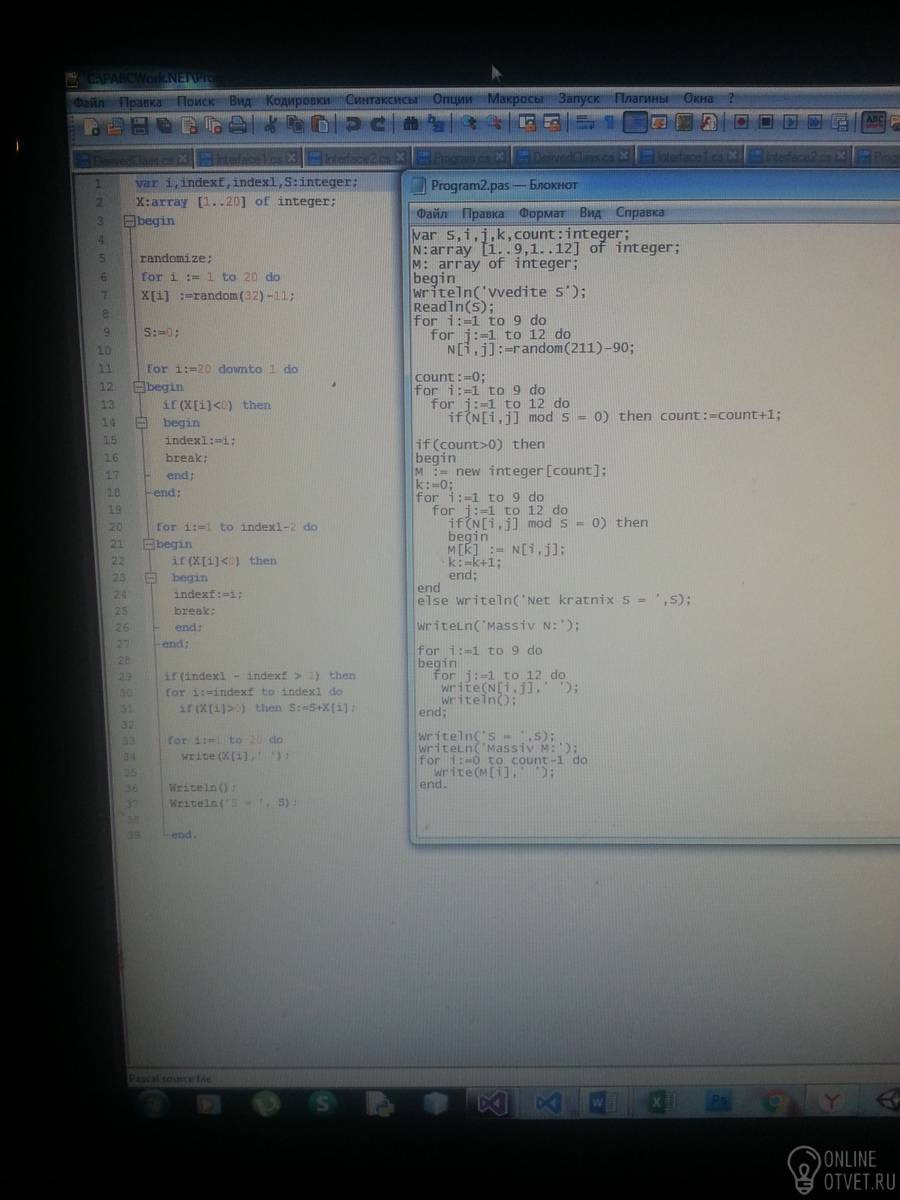Click the Copy toolbar icon
The width and height of the screenshot is (900, 1200).
(x=295, y=125)
